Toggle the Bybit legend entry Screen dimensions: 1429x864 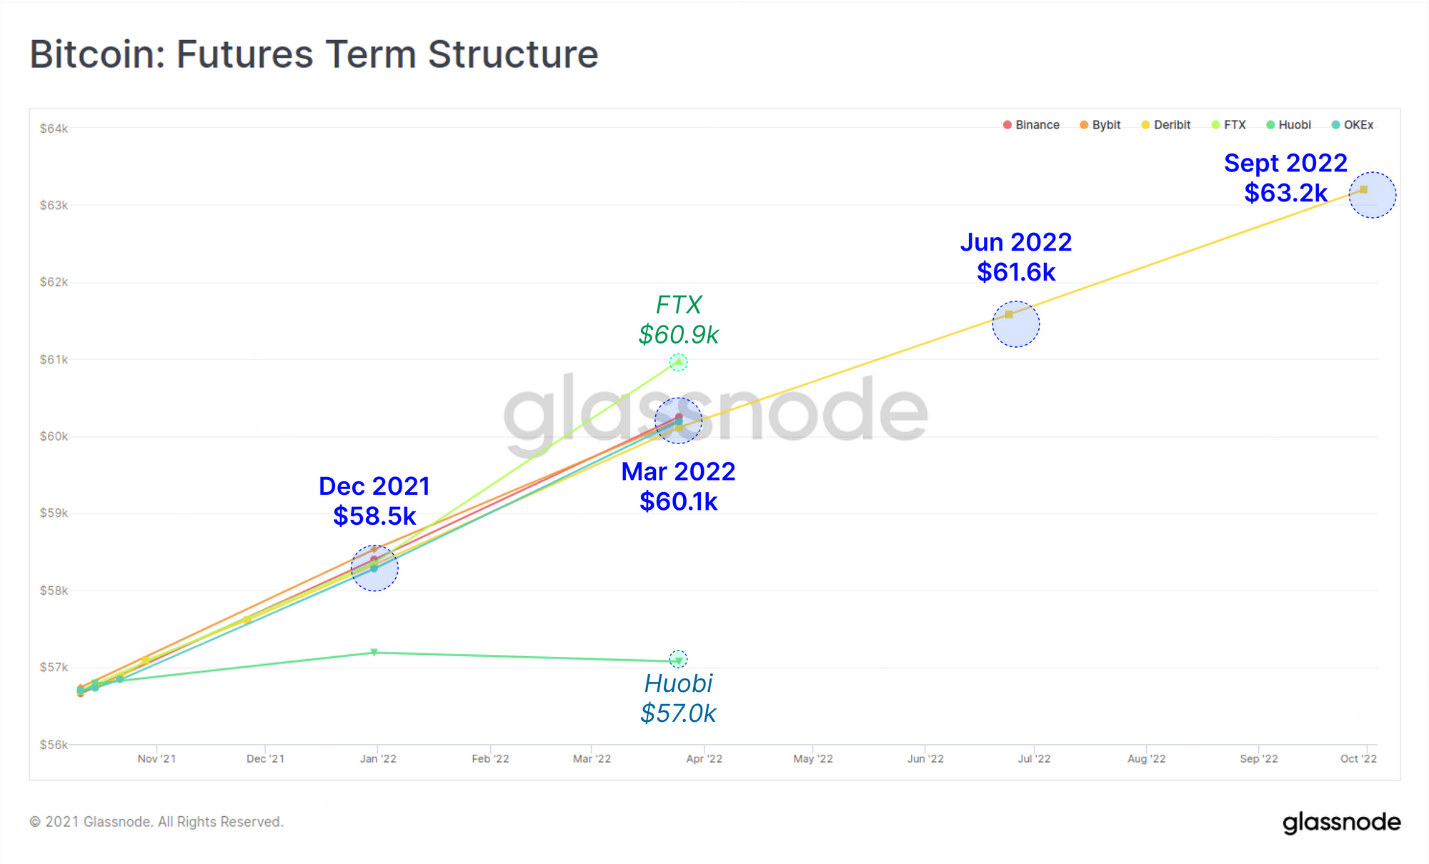(x=1100, y=125)
